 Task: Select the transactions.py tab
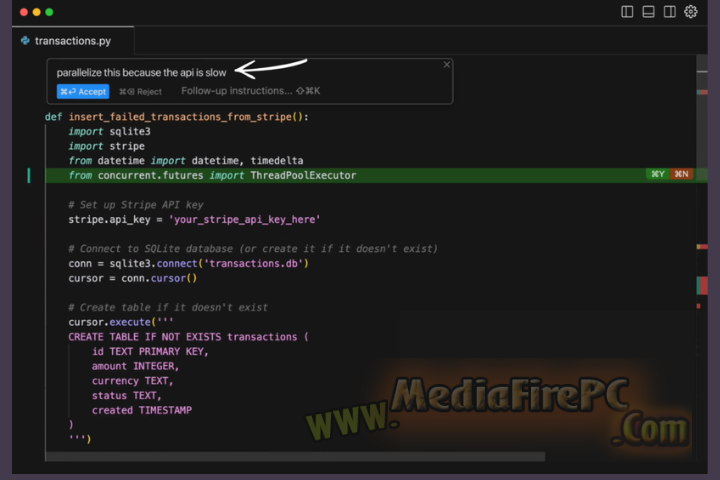(x=73, y=41)
